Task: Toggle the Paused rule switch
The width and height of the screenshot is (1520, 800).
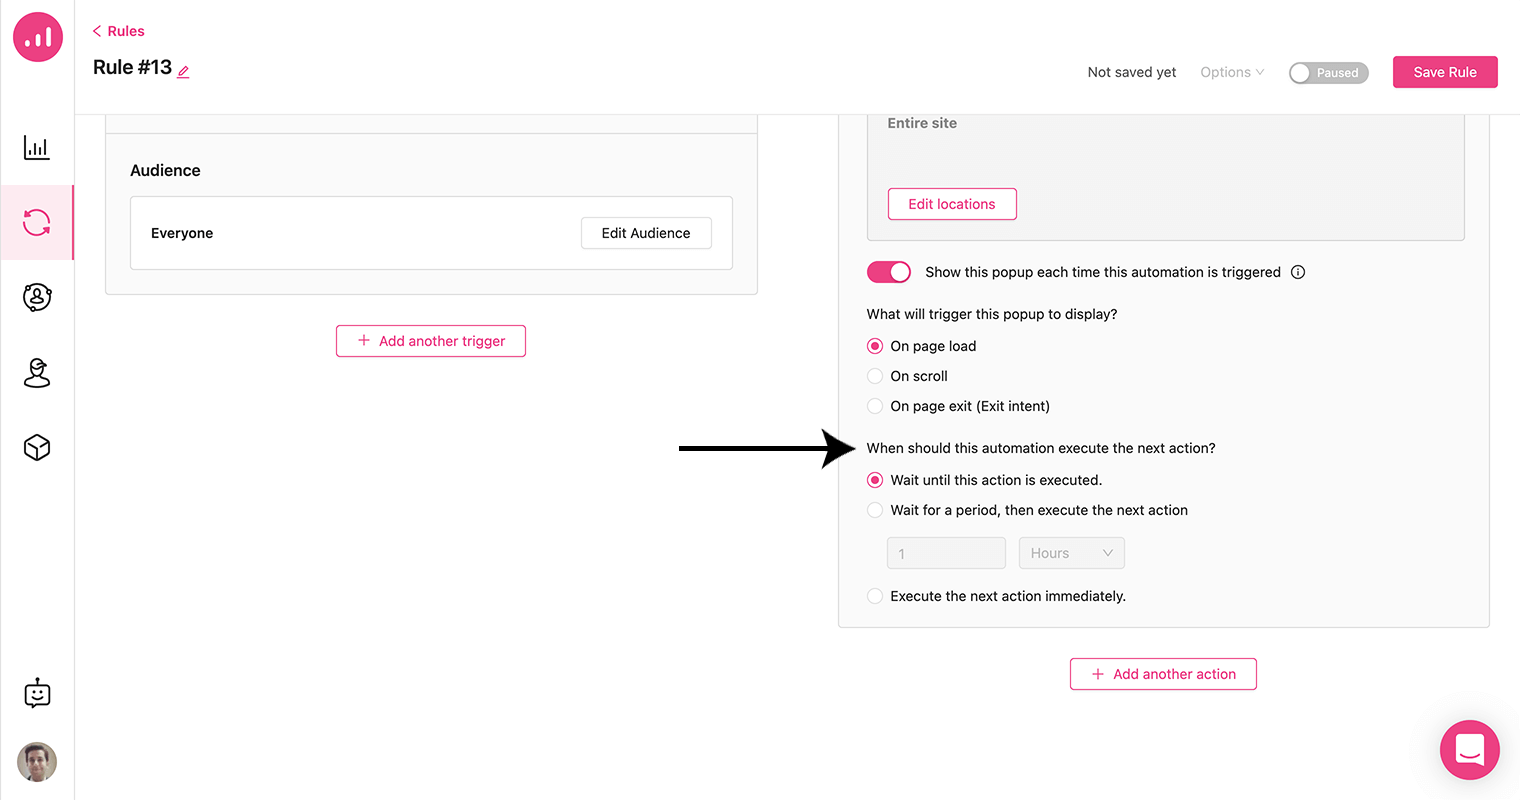Action: point(1328,73)
